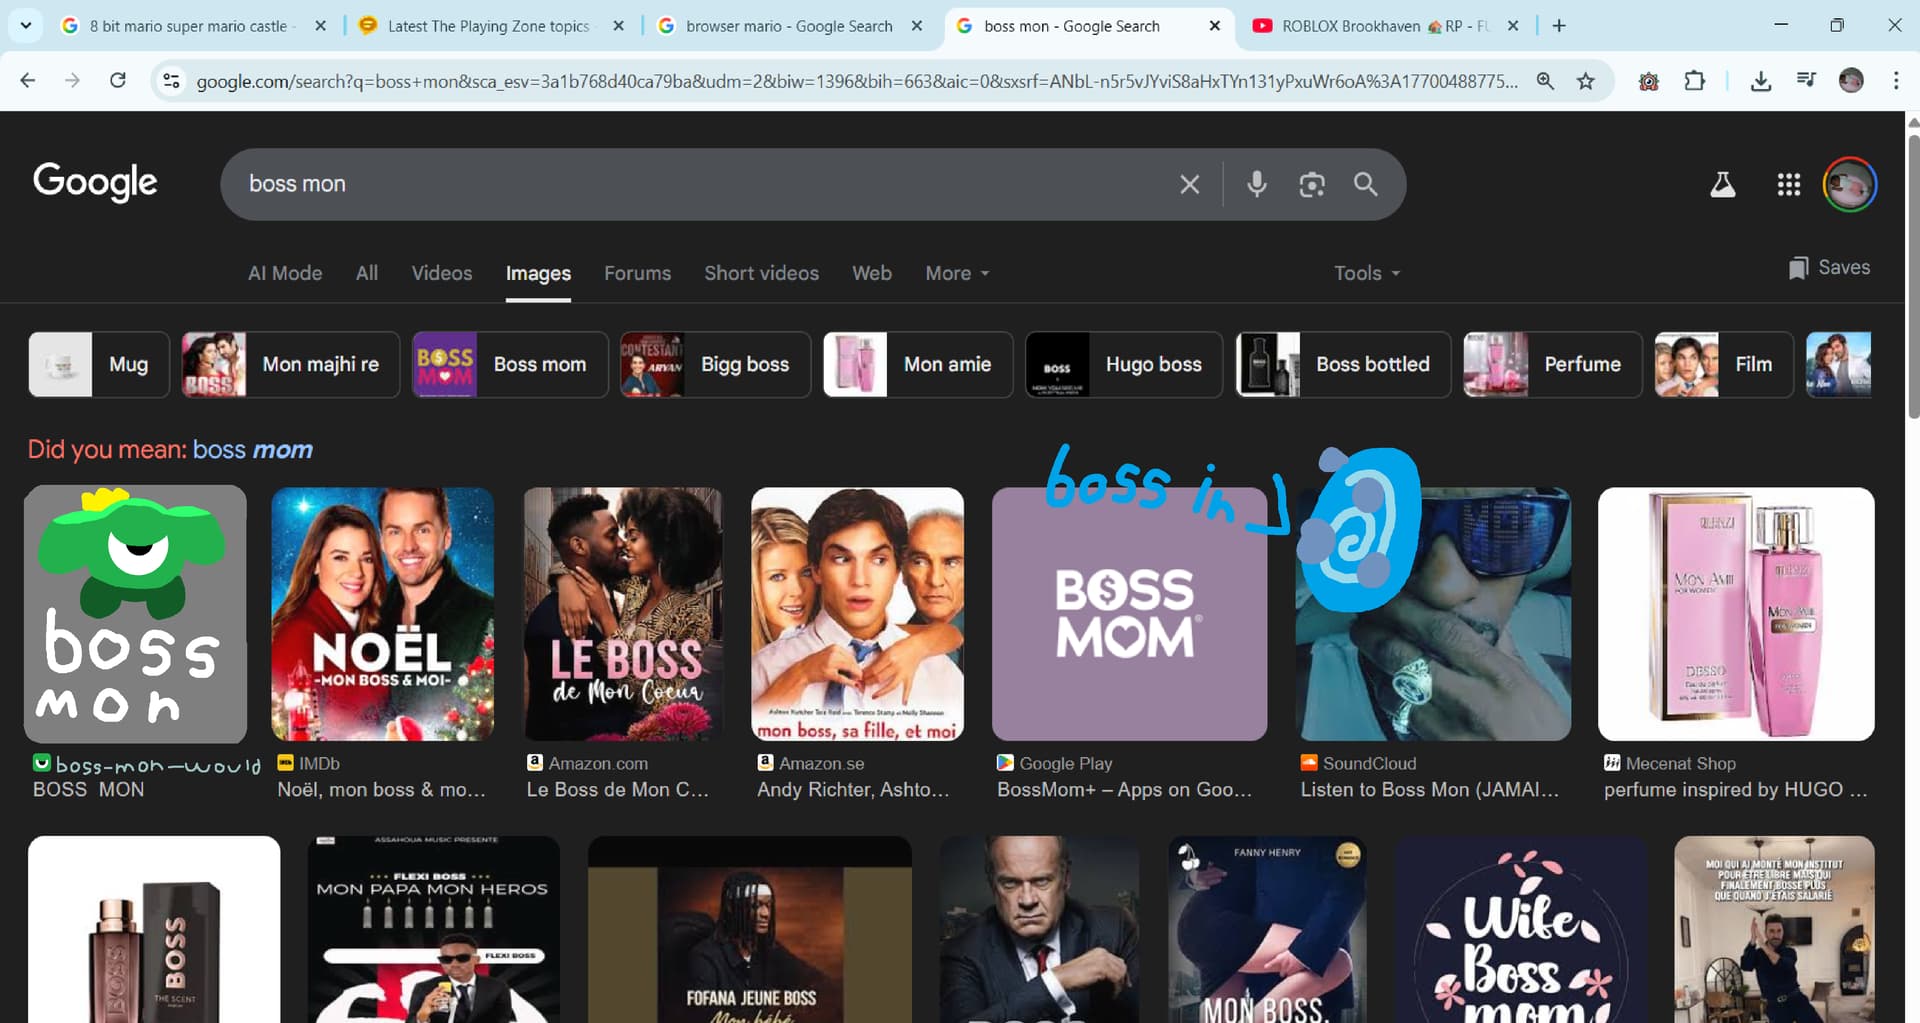This screenshot has height=1023, width=1920.
Task: Click in the boss mon search field
Action: pyautogui.click(x=700, y=184)
